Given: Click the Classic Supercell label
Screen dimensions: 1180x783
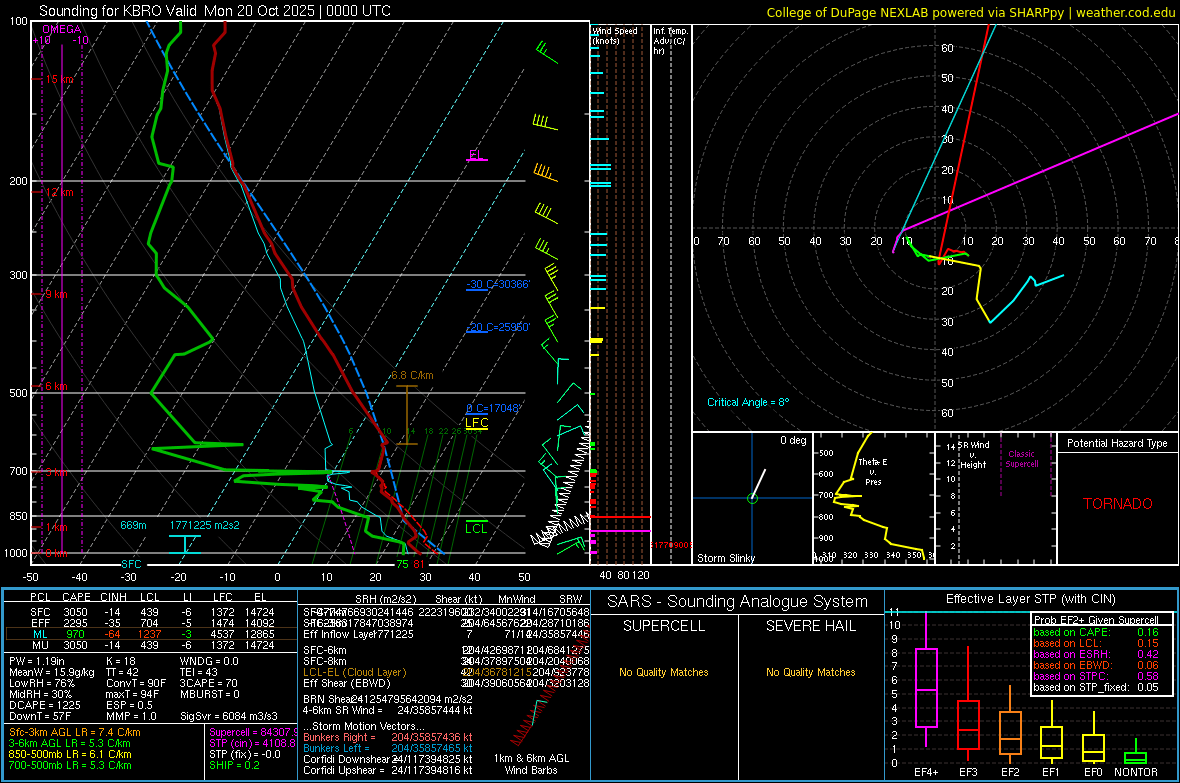Looking at the screenshot, I should tap(1022, 459).
